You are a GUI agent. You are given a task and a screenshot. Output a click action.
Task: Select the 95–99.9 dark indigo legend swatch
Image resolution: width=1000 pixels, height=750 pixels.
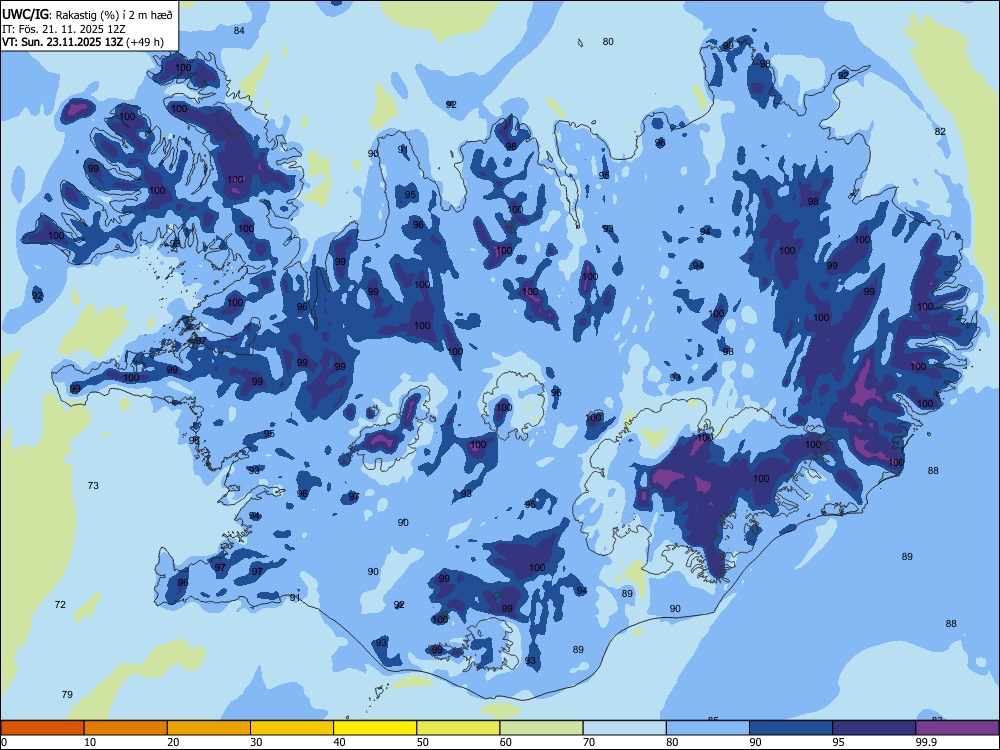coord(874,728)
